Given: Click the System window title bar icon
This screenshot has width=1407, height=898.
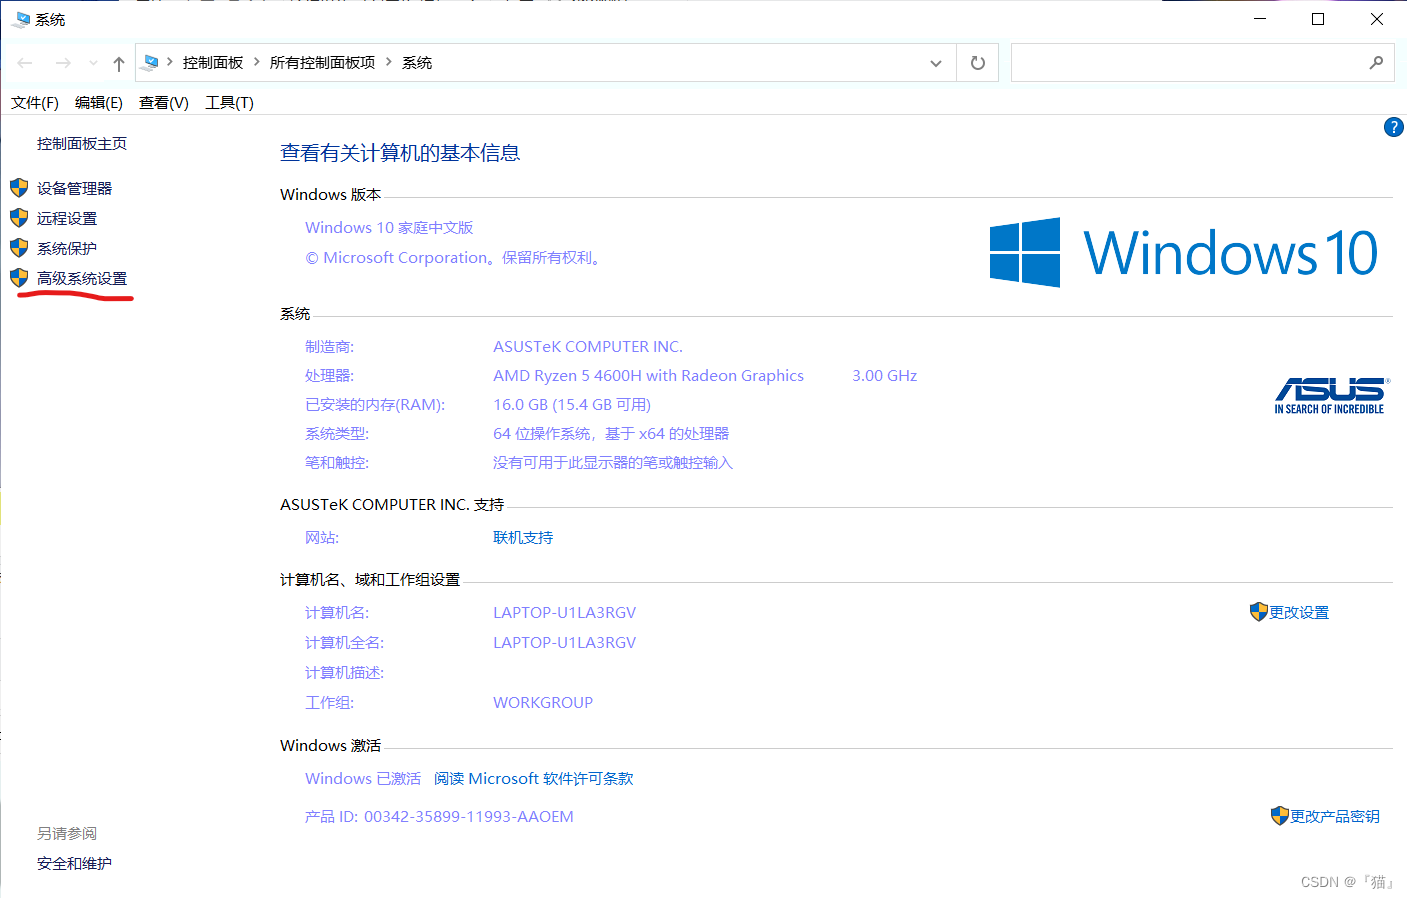Looking at the screenshot, I should click(21, 19).
